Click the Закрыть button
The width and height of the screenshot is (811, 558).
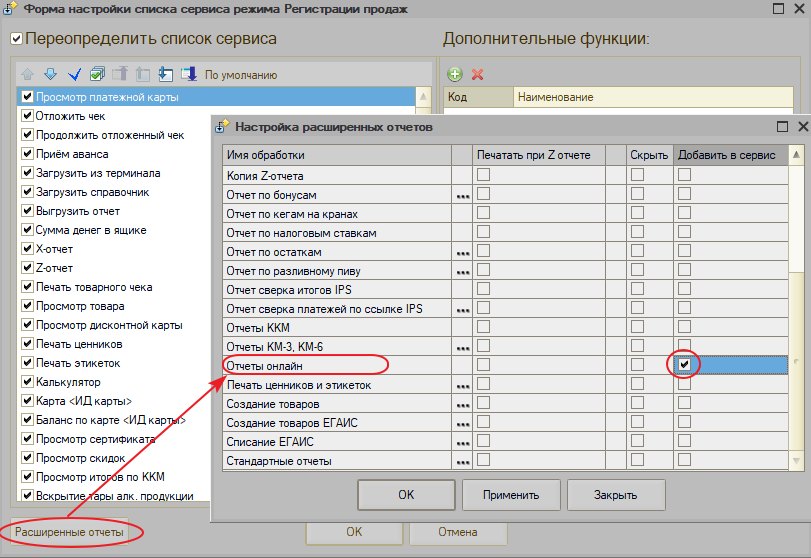(615, 495)
